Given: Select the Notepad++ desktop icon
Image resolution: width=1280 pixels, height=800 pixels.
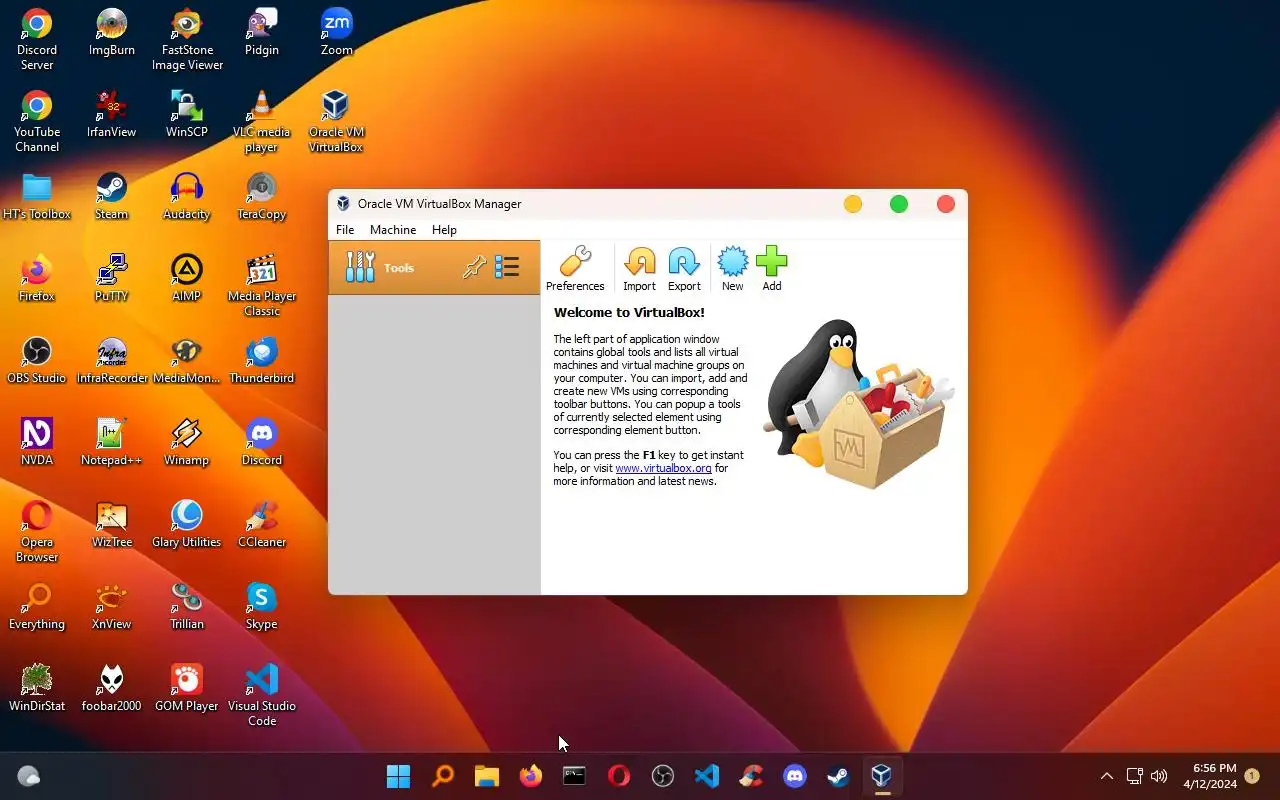Looking at the screenshot, I should click(111, 442).
